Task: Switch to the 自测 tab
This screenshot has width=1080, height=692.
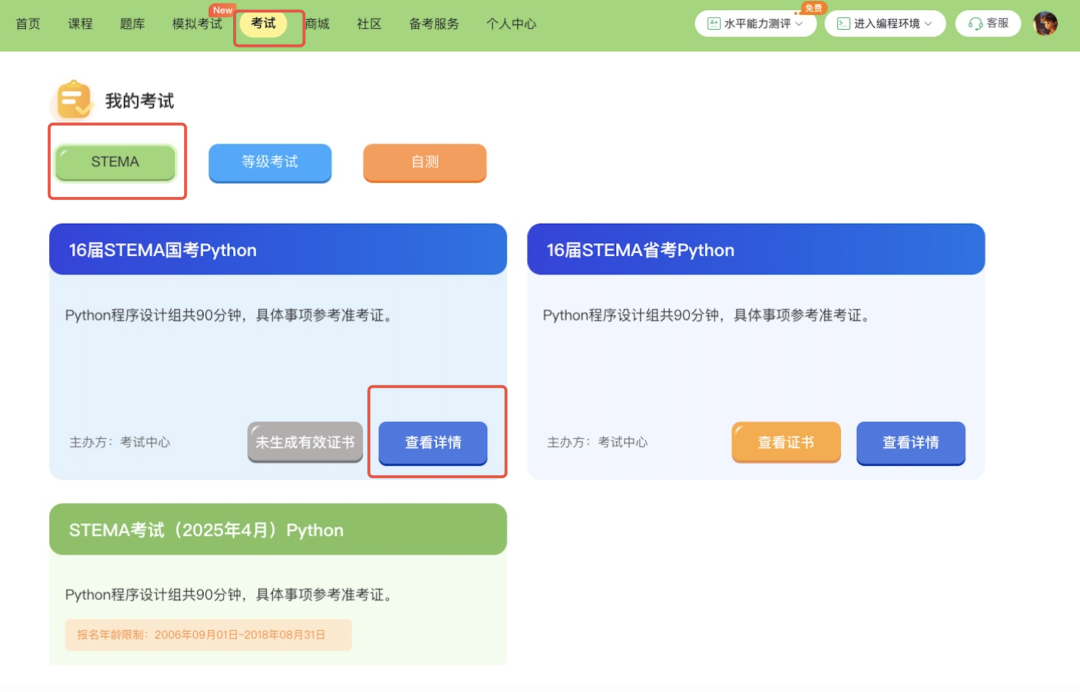Action: point(424,162)
